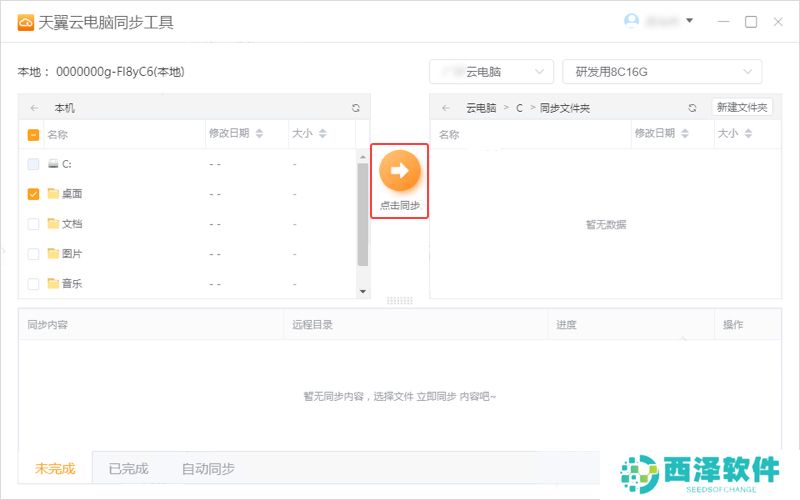Open the 研发用8C16G machine dropdown

coord(662,72)
